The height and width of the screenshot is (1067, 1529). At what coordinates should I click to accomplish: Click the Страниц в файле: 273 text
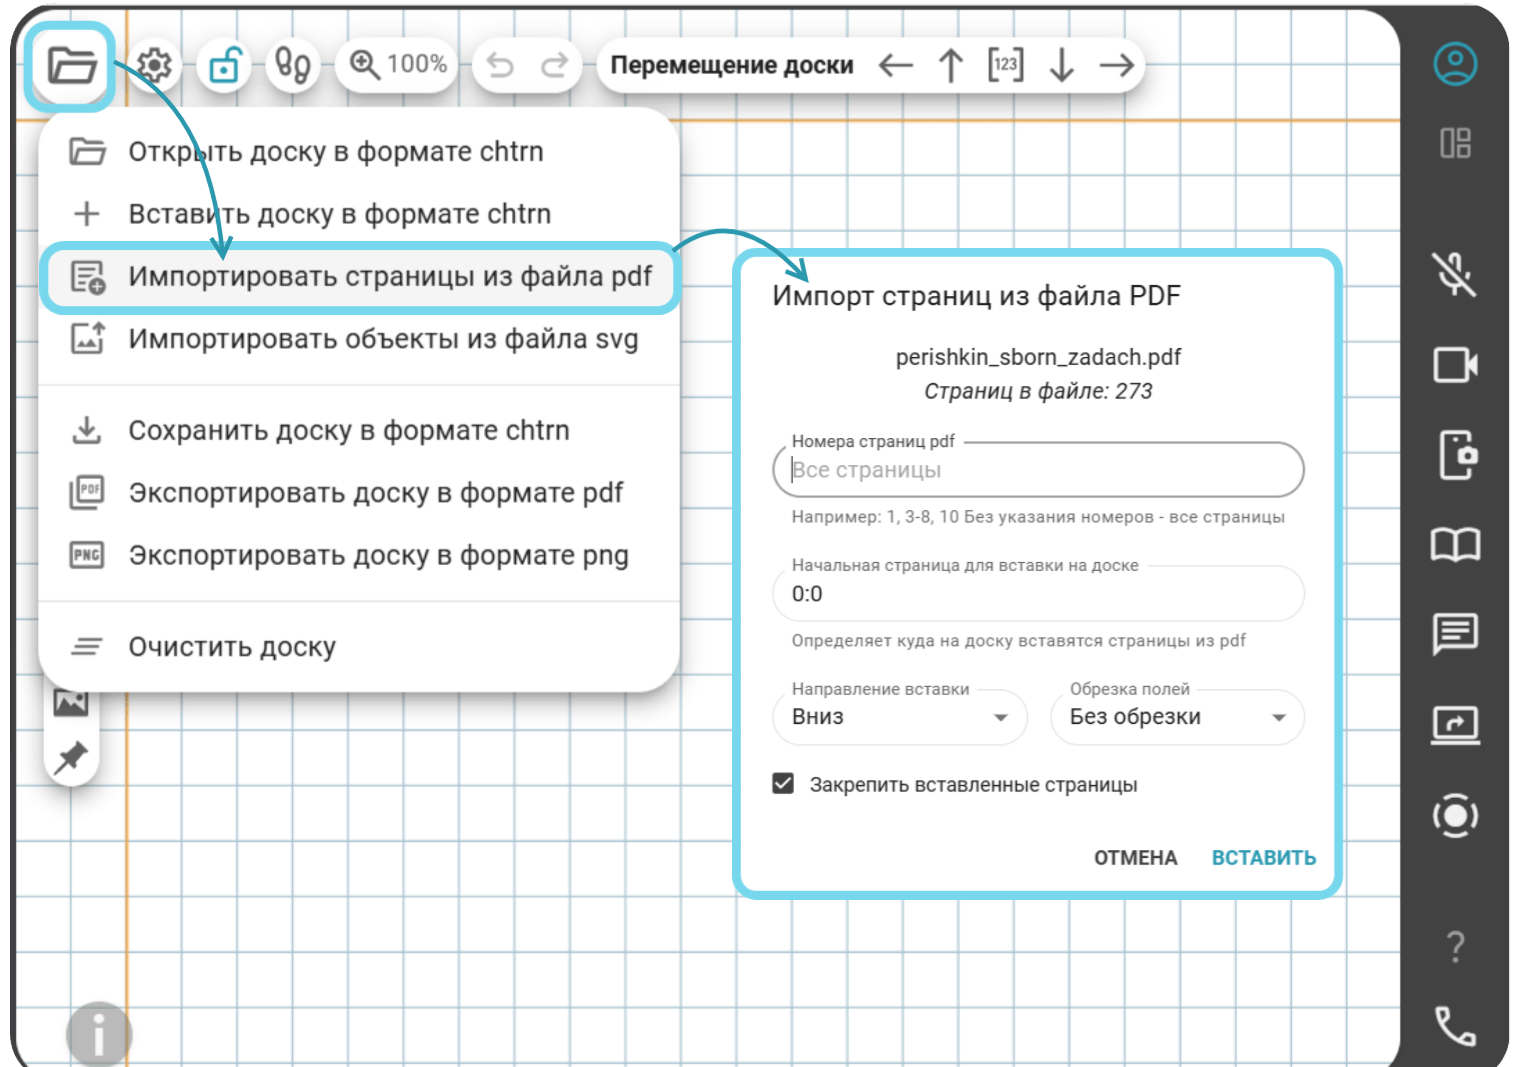pos(1038,391)
